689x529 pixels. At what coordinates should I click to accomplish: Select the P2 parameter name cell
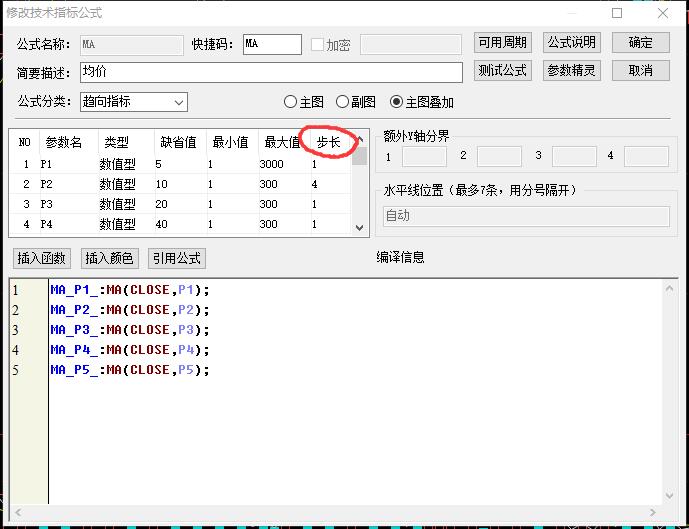[46, 185]
